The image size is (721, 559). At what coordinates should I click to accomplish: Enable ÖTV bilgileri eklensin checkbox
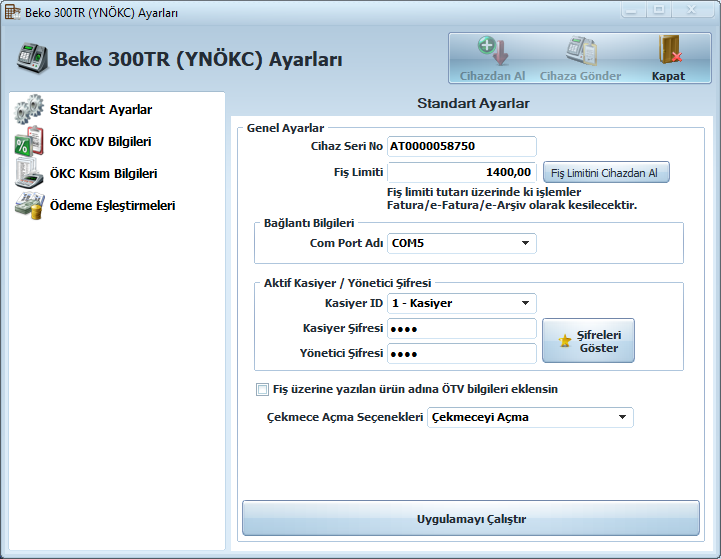pyautogui.click(x=263, y=389)
